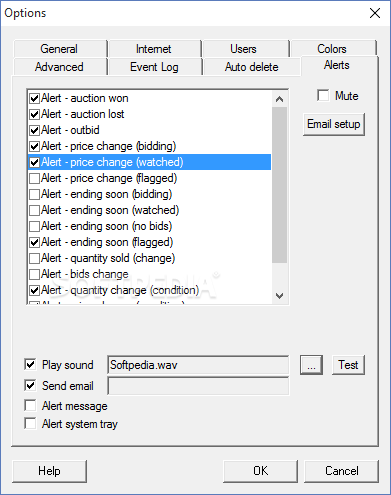Check Alert - ending soon (watched)
Viewport: 391px width, 495px height.
click(x=34, y=210)
